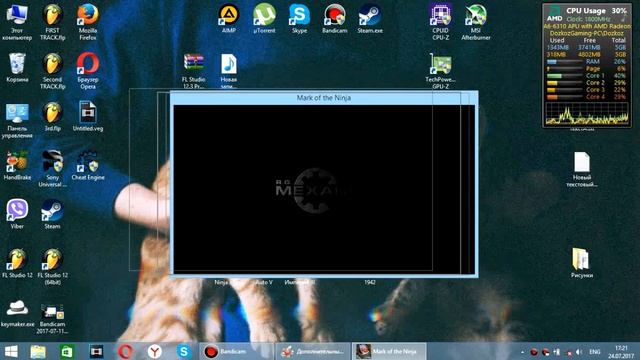Launch Mozilla Firefox from desktop
This screenshot has height=360, width=640.
click(x=88, y=22)
